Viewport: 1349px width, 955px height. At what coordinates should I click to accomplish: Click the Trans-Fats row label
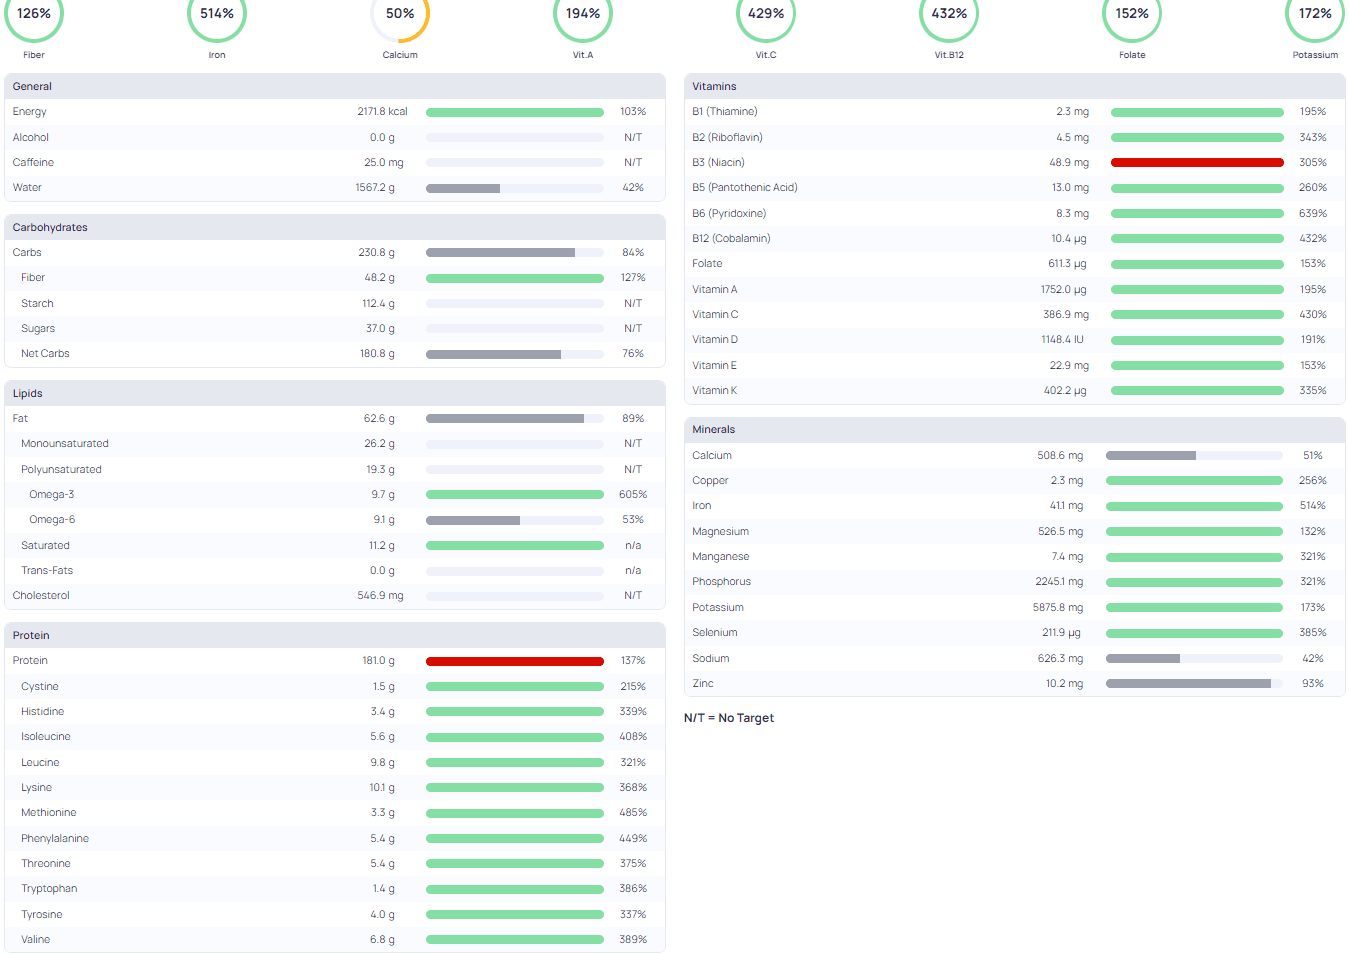(x=47, y=571)
